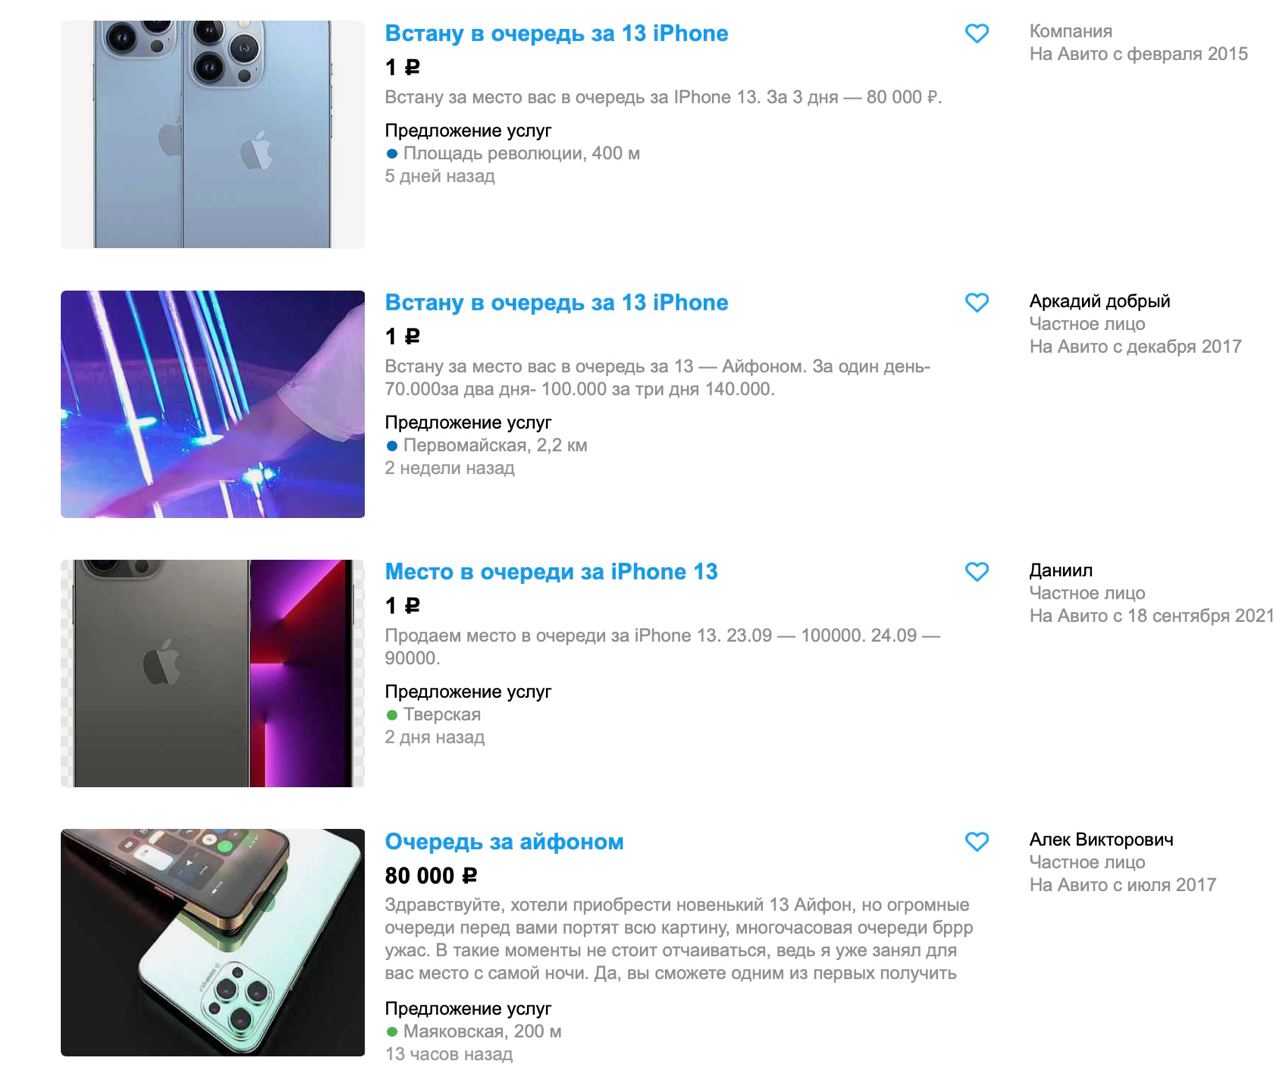Tap the heart icon on Даниил's listing

point(977,572)
